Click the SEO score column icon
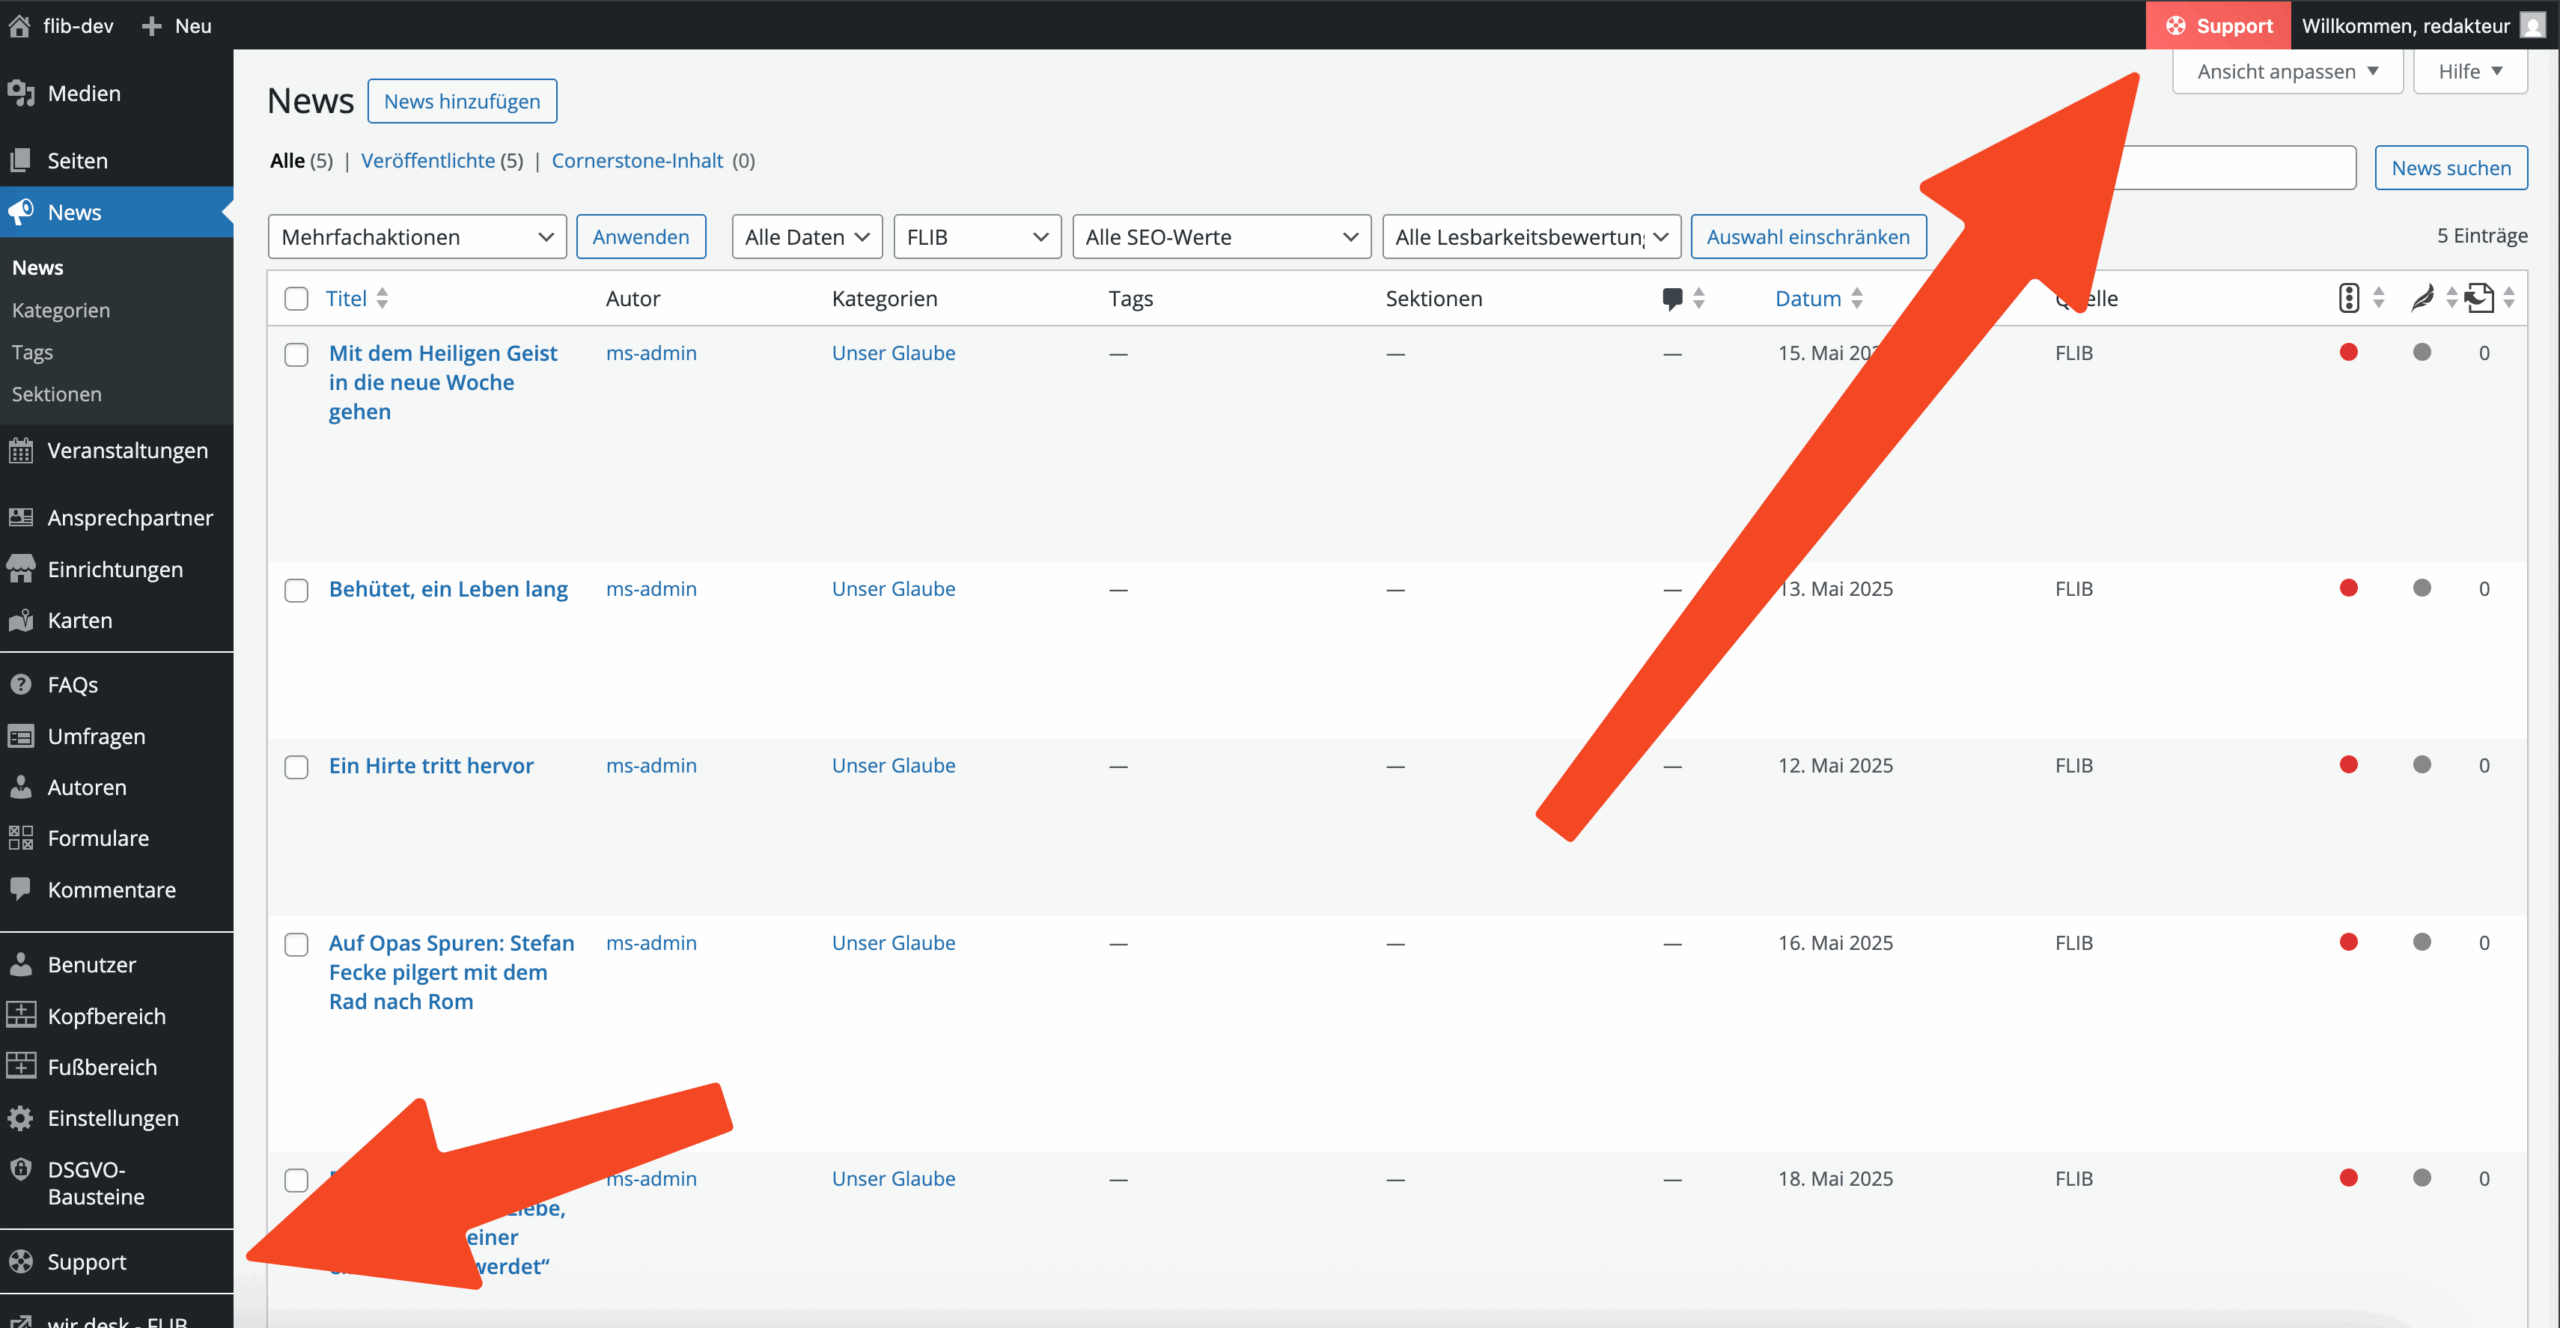2560x1328 pixels. coord(2349,298)
